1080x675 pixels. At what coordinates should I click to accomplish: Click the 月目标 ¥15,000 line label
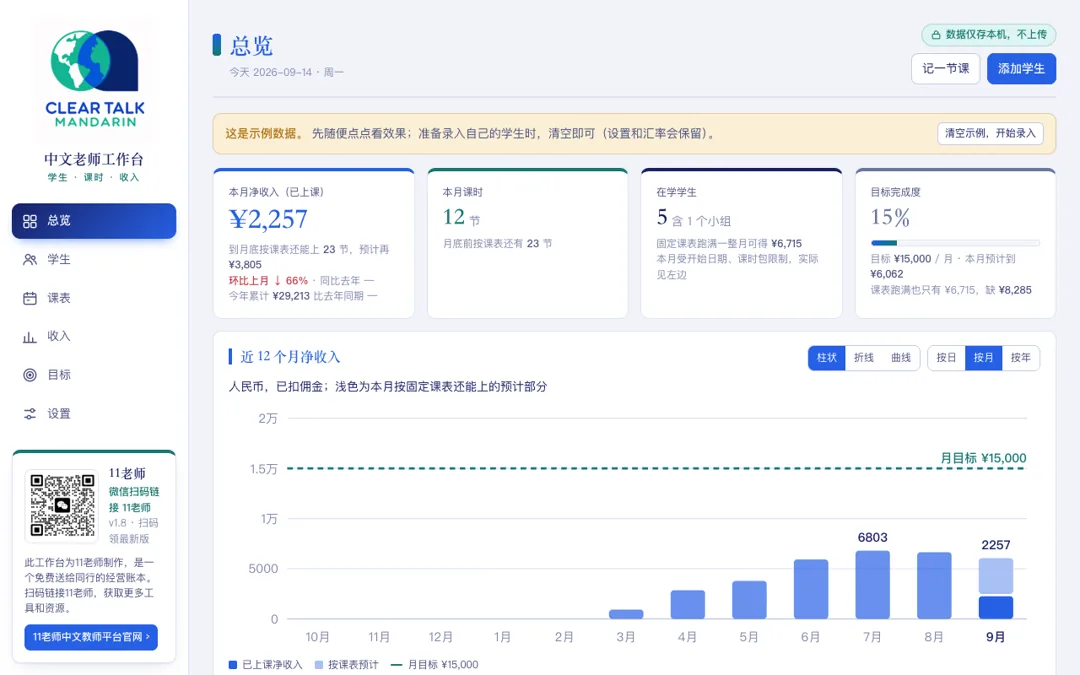(983, 458)
